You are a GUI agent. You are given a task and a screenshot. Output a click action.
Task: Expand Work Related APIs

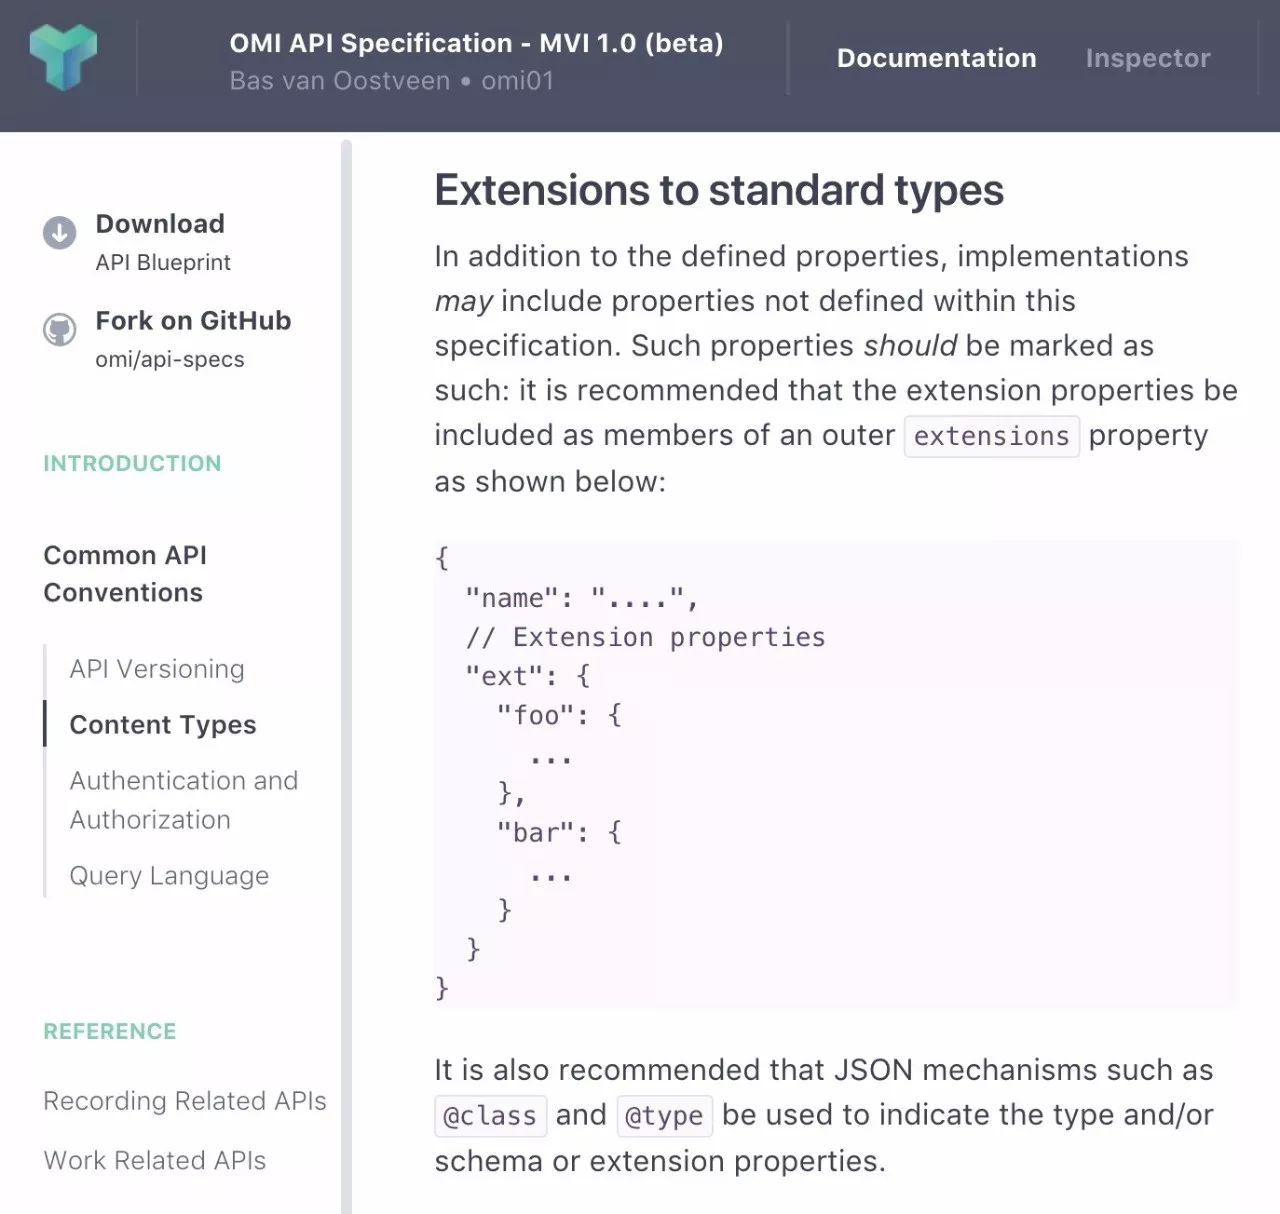155,1161
